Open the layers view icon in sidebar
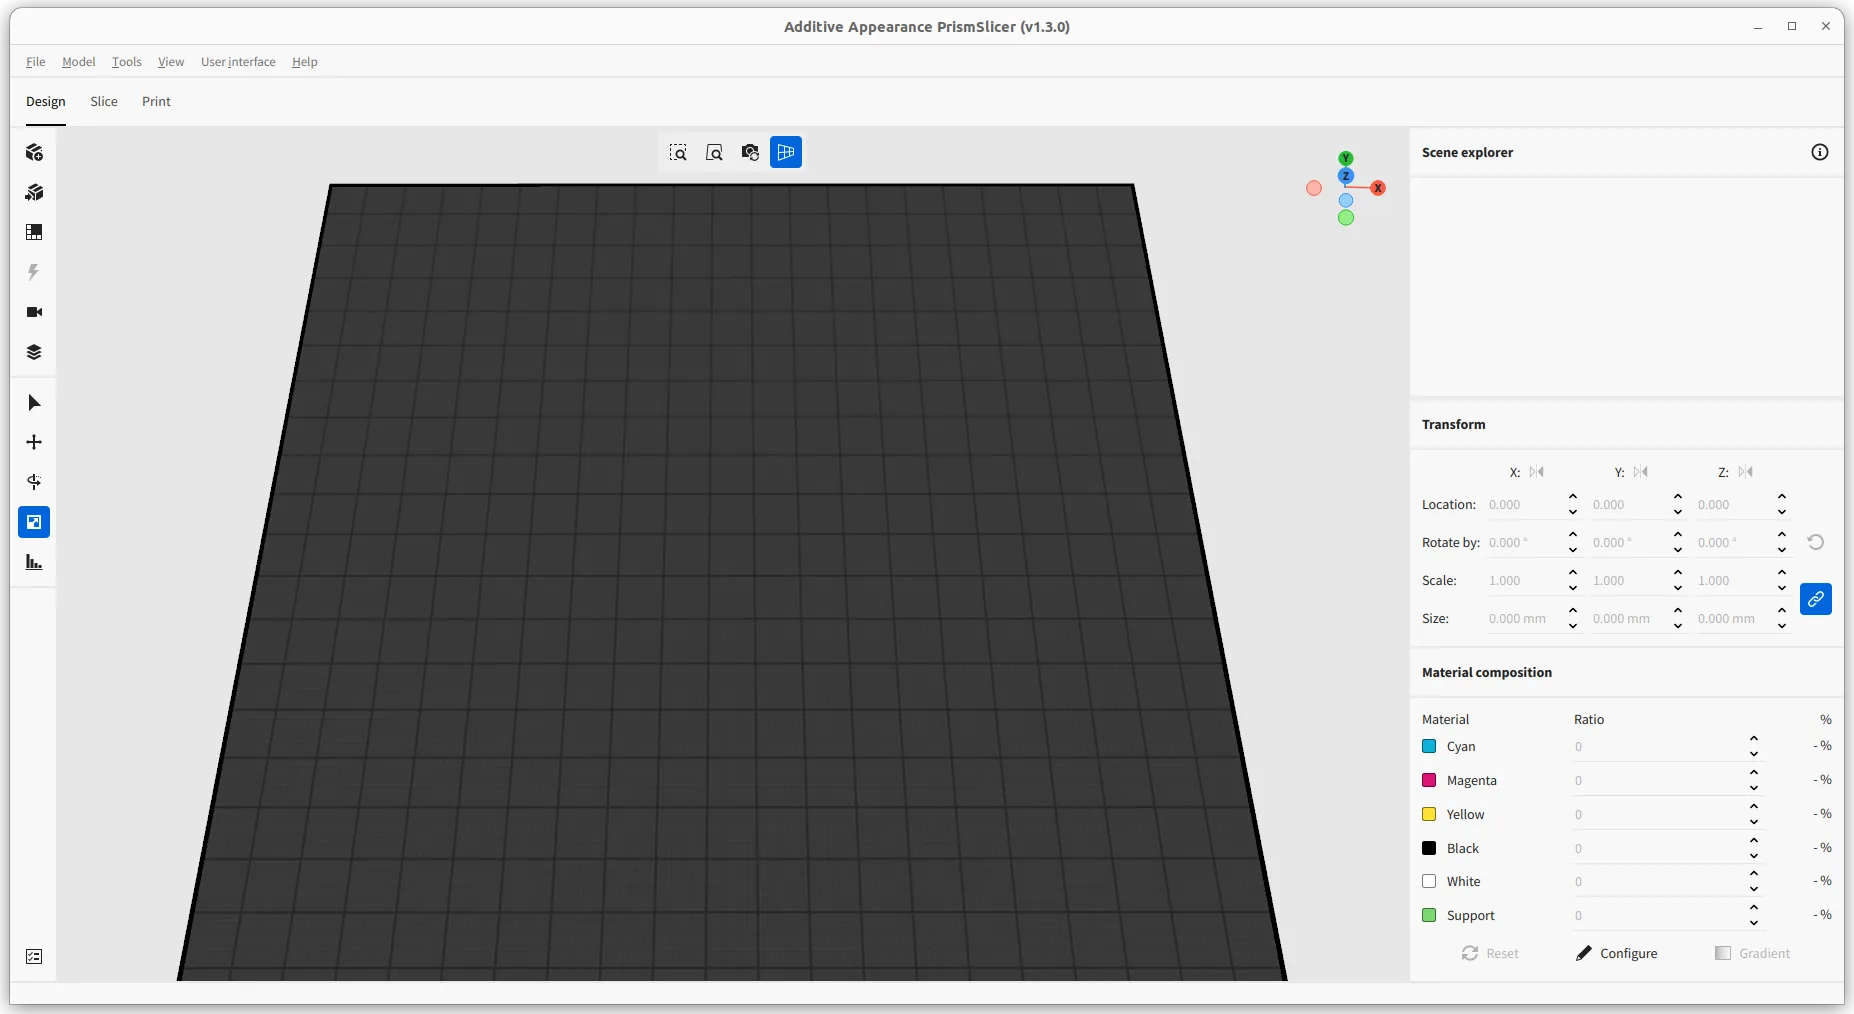1854x1014 pixels. pyautogui.click(x=35, y=352)
